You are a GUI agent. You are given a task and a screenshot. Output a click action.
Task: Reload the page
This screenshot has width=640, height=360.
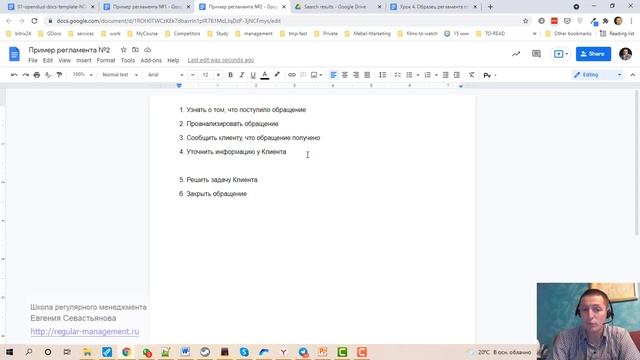pyautogui.click(x=34, y=21)
